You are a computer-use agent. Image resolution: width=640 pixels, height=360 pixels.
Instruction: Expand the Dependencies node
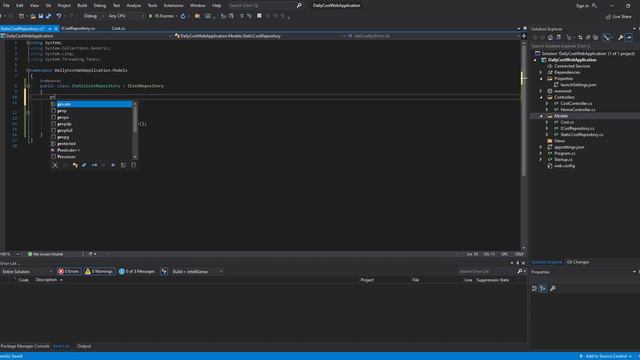coord(541,72)
